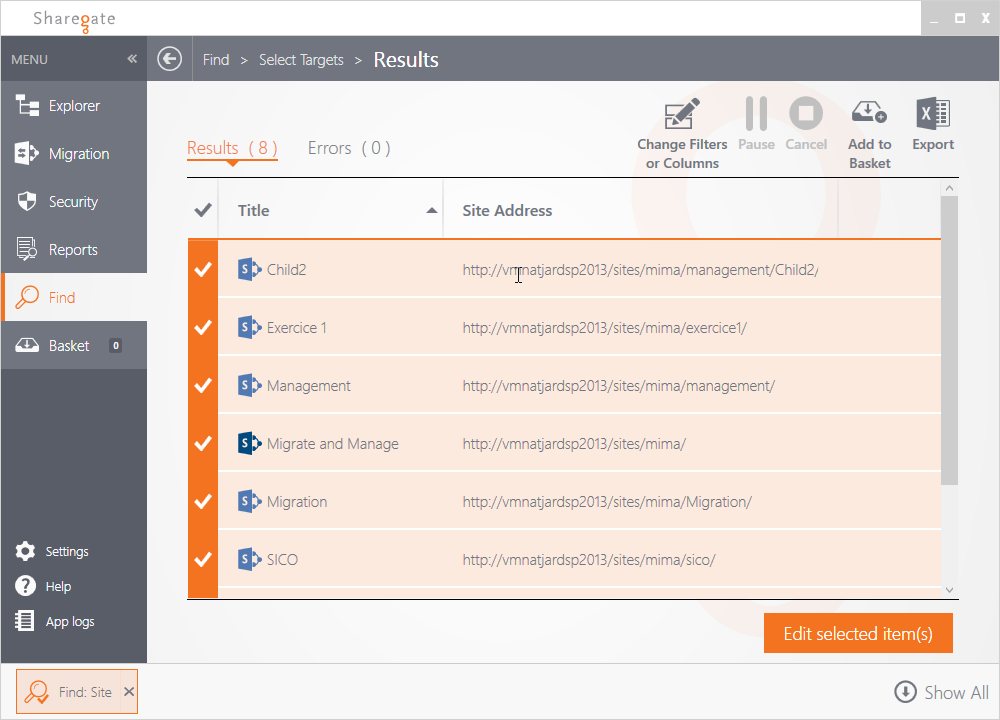Select the sites/mima/ root address URL
The height and width of the screenshot is (720, 1000).
(574, 444)
